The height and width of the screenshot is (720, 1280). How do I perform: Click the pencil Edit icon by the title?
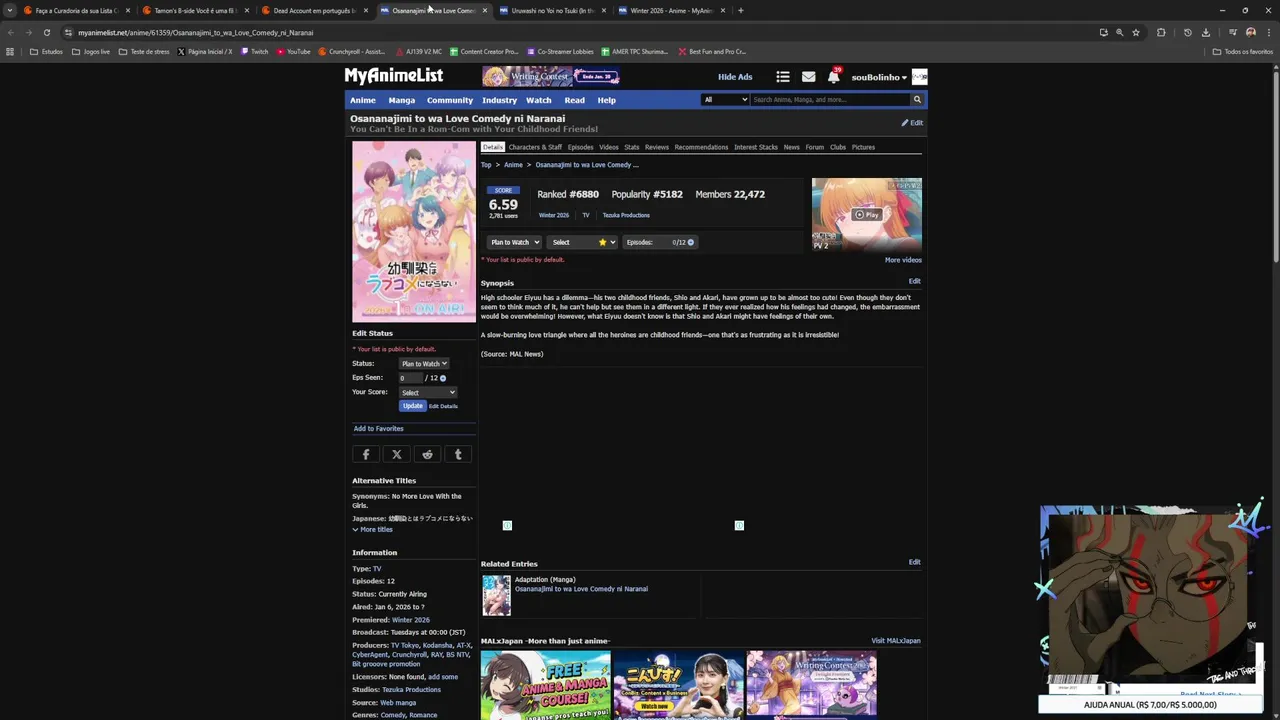[912, 123]
